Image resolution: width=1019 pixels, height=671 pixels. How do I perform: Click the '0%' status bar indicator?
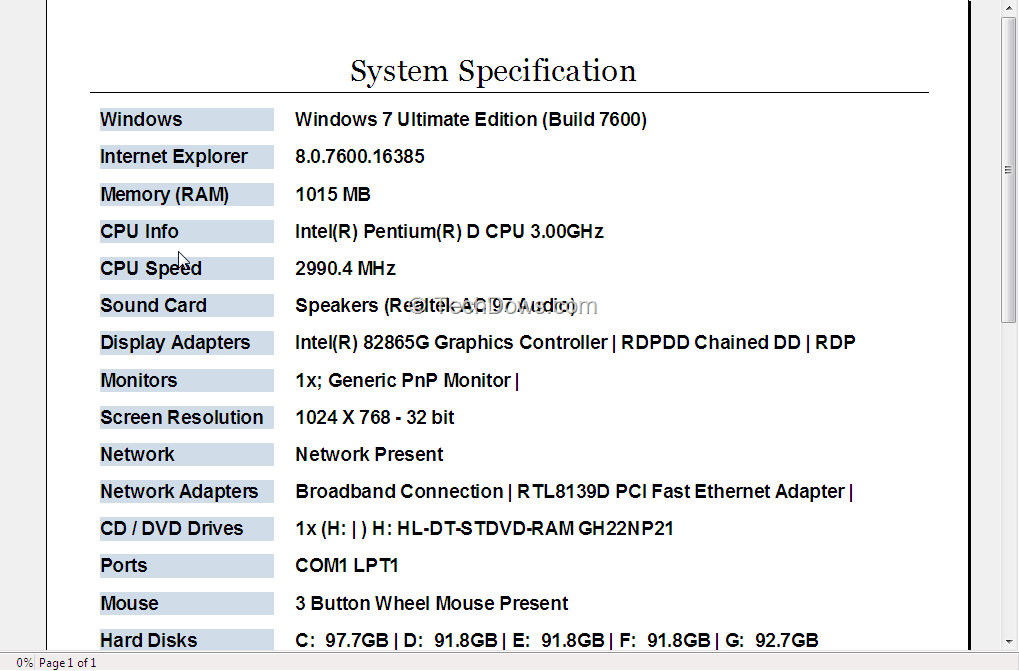point(24,663)
